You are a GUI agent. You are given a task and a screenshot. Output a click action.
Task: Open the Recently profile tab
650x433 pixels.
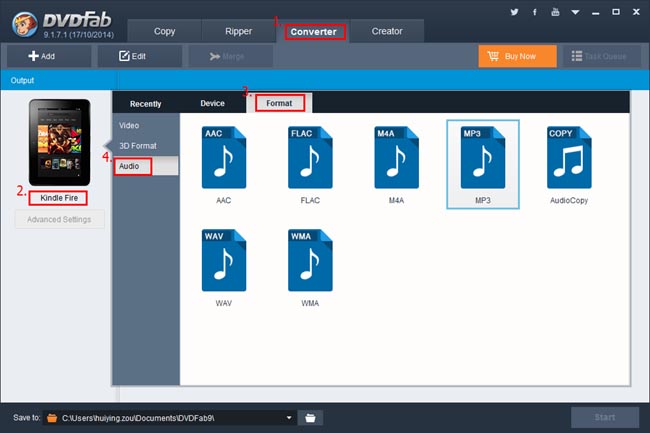(x=146, y=104)
